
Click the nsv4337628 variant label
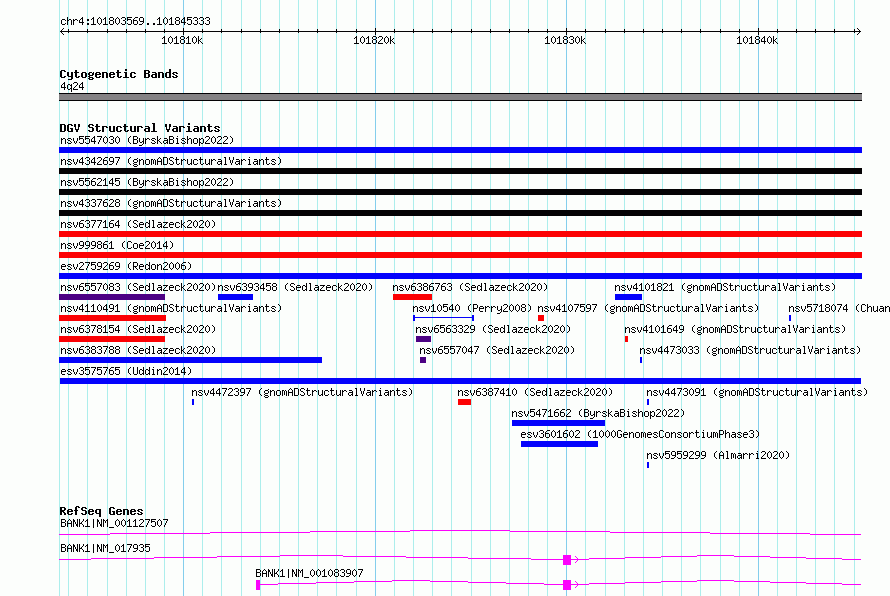tap(171, 203)
